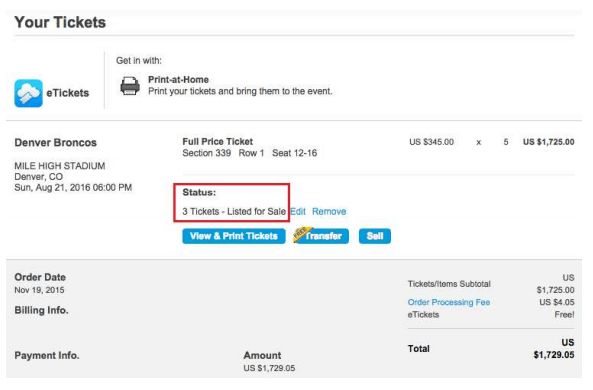593x390 pixels.
Task: Click the Total amount US $1,729.05
Action: (x=554, y=349)
